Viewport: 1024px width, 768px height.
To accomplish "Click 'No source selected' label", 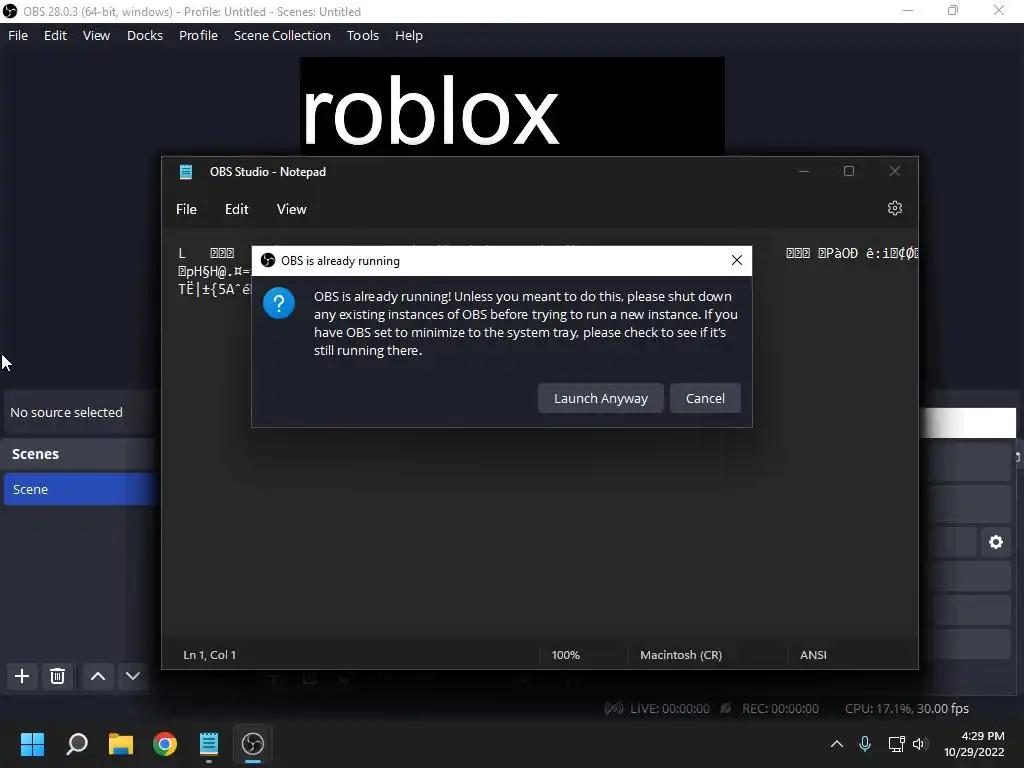I will pos(66,413).
